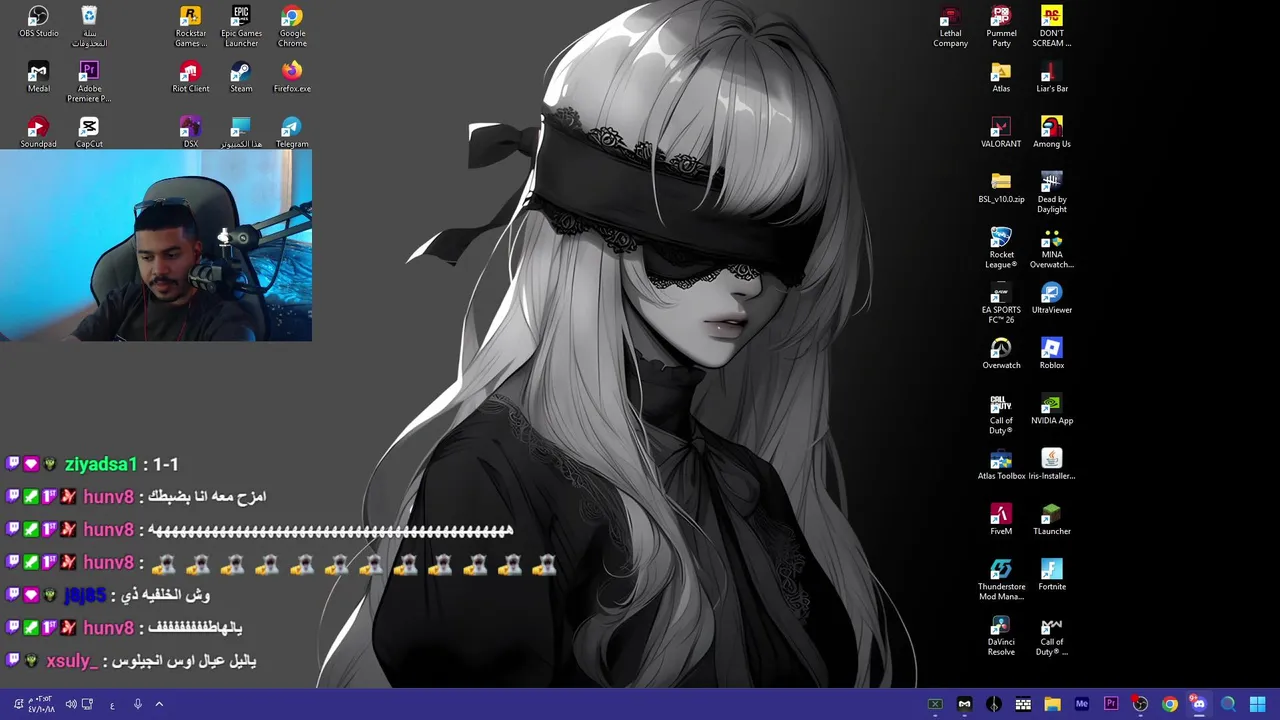
Task: Open the volume control in system tray
Action: 70,704
